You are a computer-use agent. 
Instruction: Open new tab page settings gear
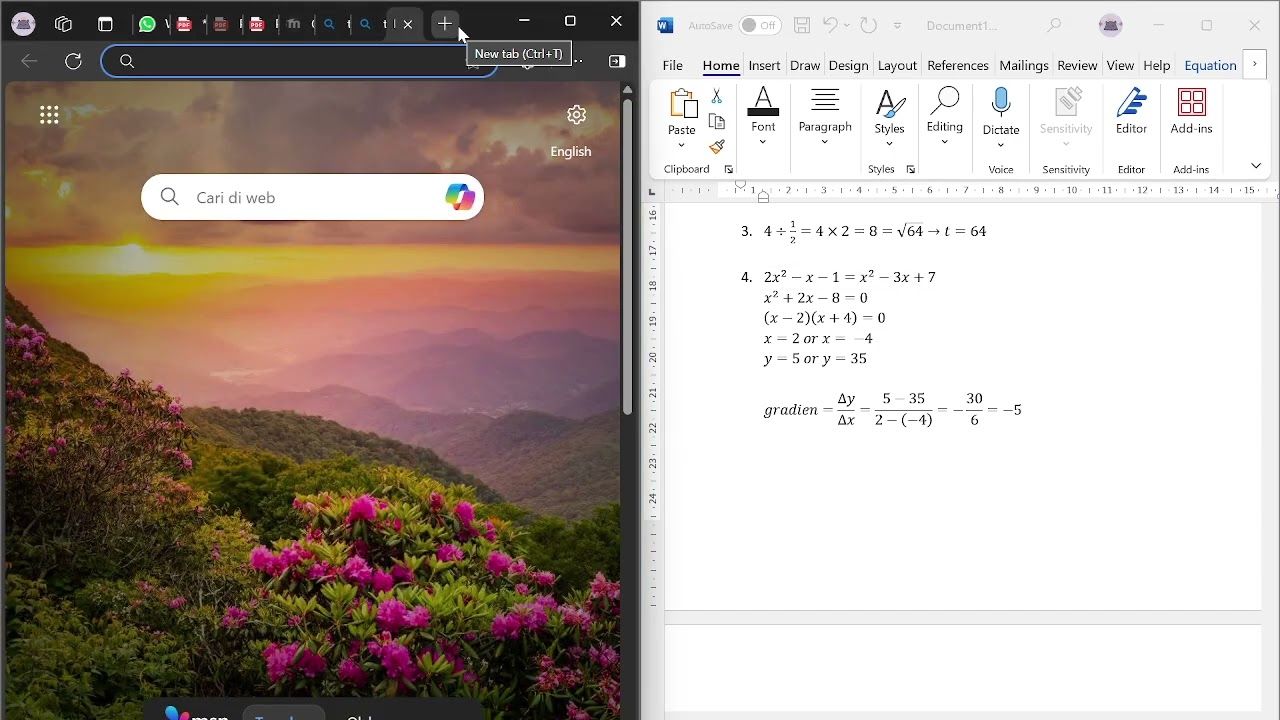click(576, 115)
